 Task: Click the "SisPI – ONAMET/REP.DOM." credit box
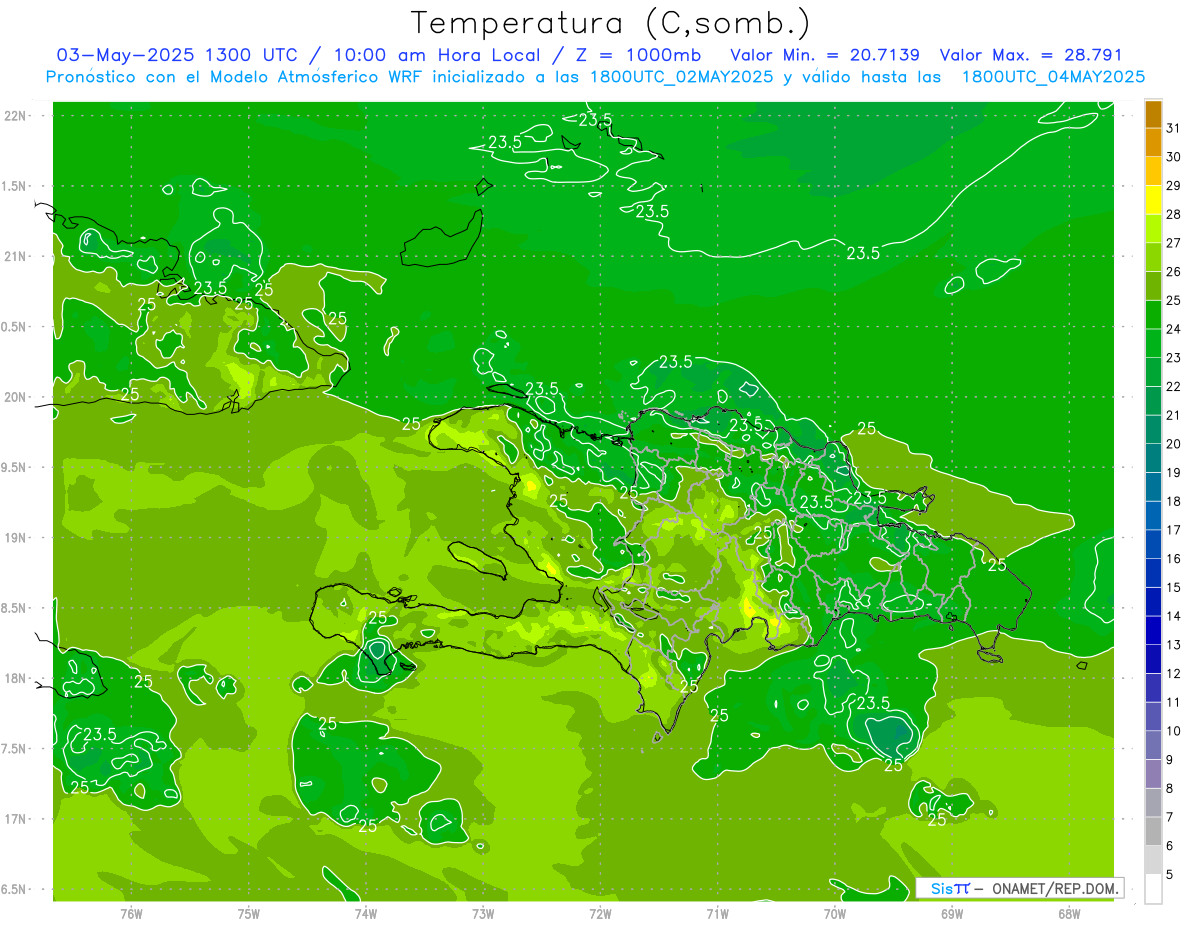click(x=1020, y=888)
